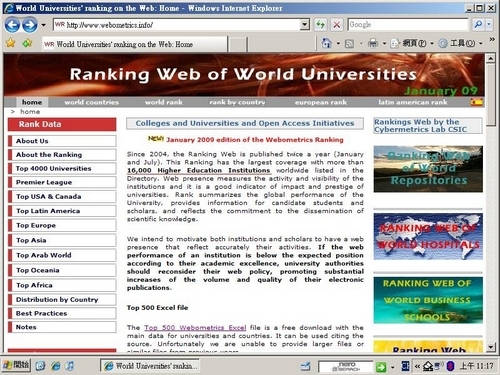Screen dimensions: 500x375
Task: Open the recent pages dropdown beside Forward
Action: tap(43, 25)
